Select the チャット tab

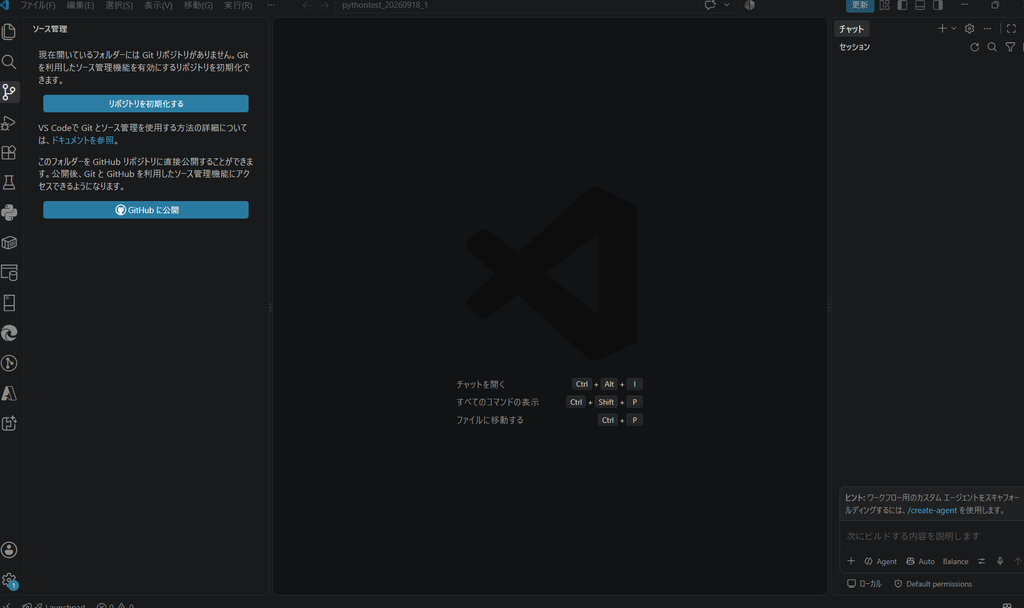click(x=851, y=29)
